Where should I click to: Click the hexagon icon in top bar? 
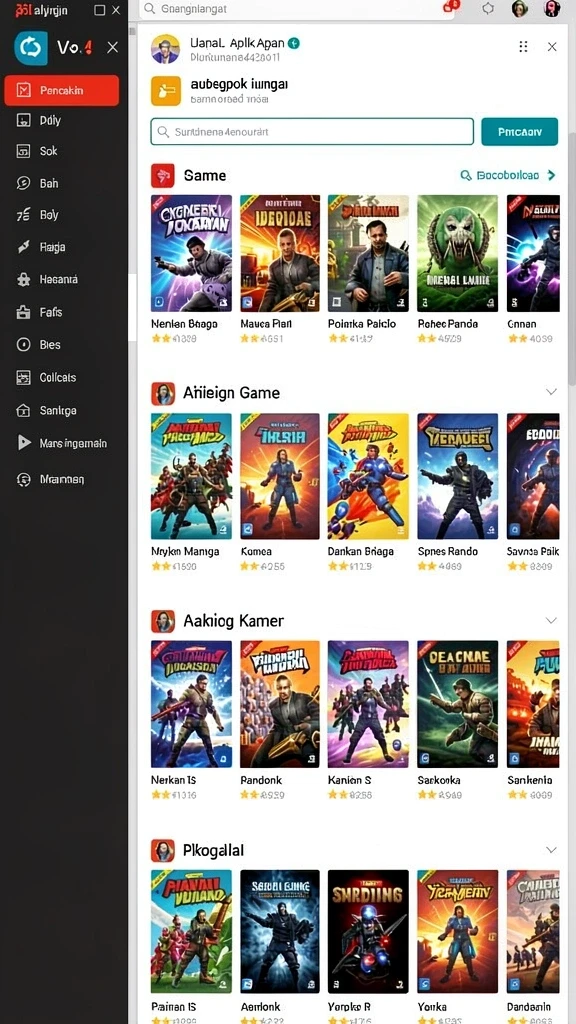(x=488, y=8)
